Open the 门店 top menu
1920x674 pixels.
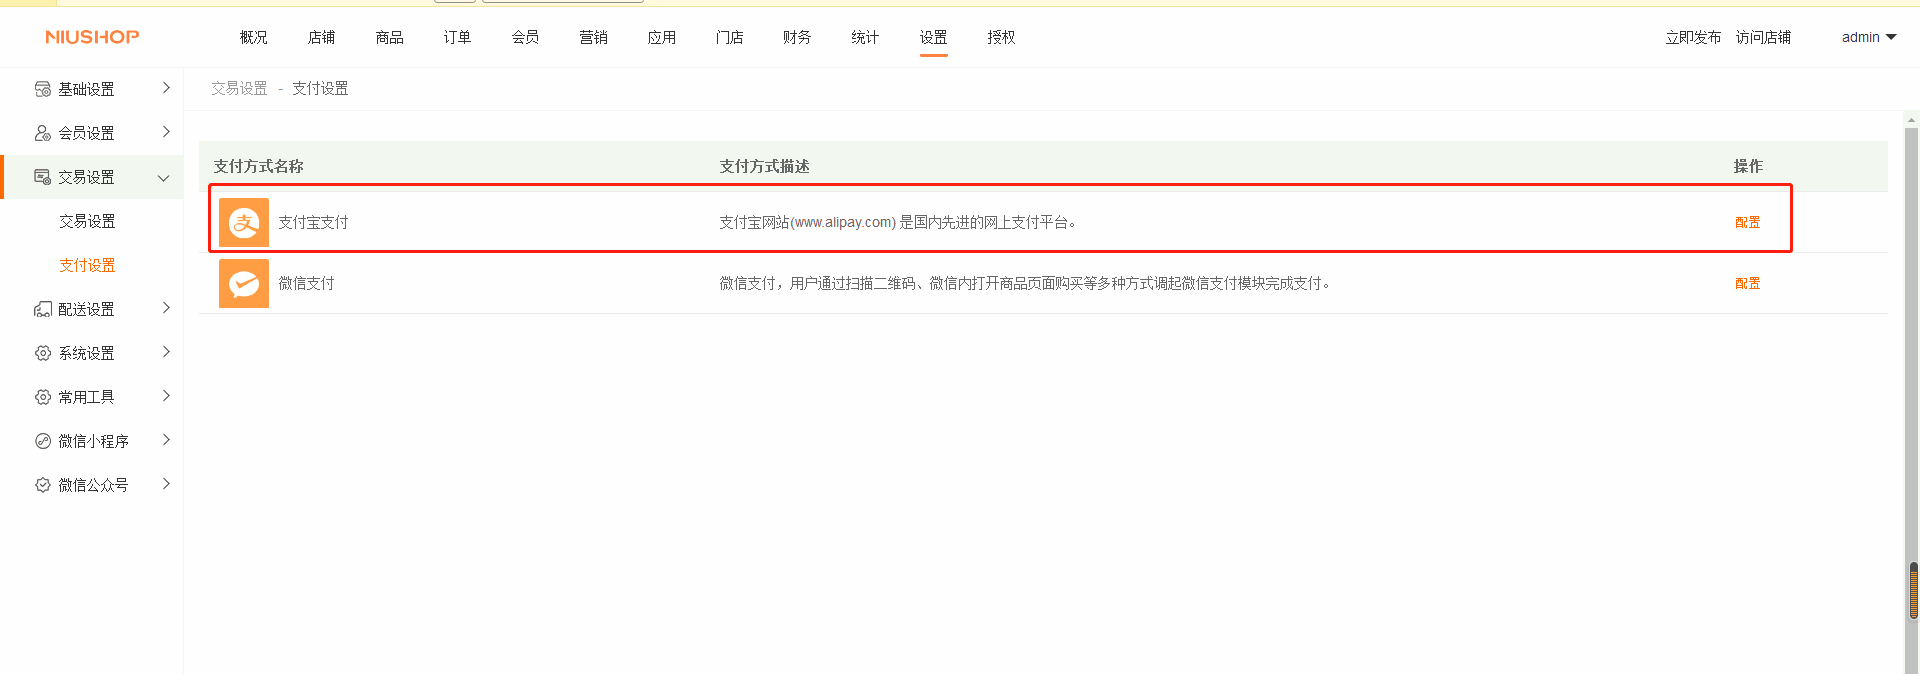click(x=730, y=37)
